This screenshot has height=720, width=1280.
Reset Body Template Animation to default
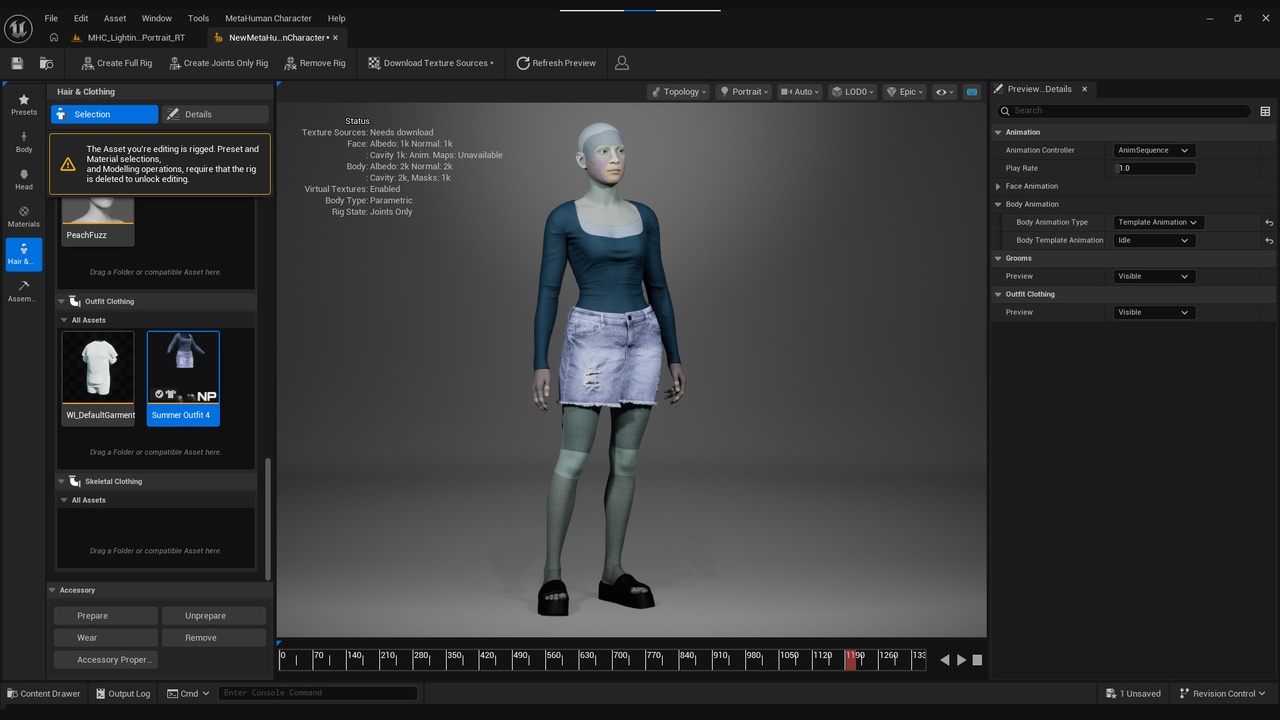pyautogui.click(x=1269, y=241)
